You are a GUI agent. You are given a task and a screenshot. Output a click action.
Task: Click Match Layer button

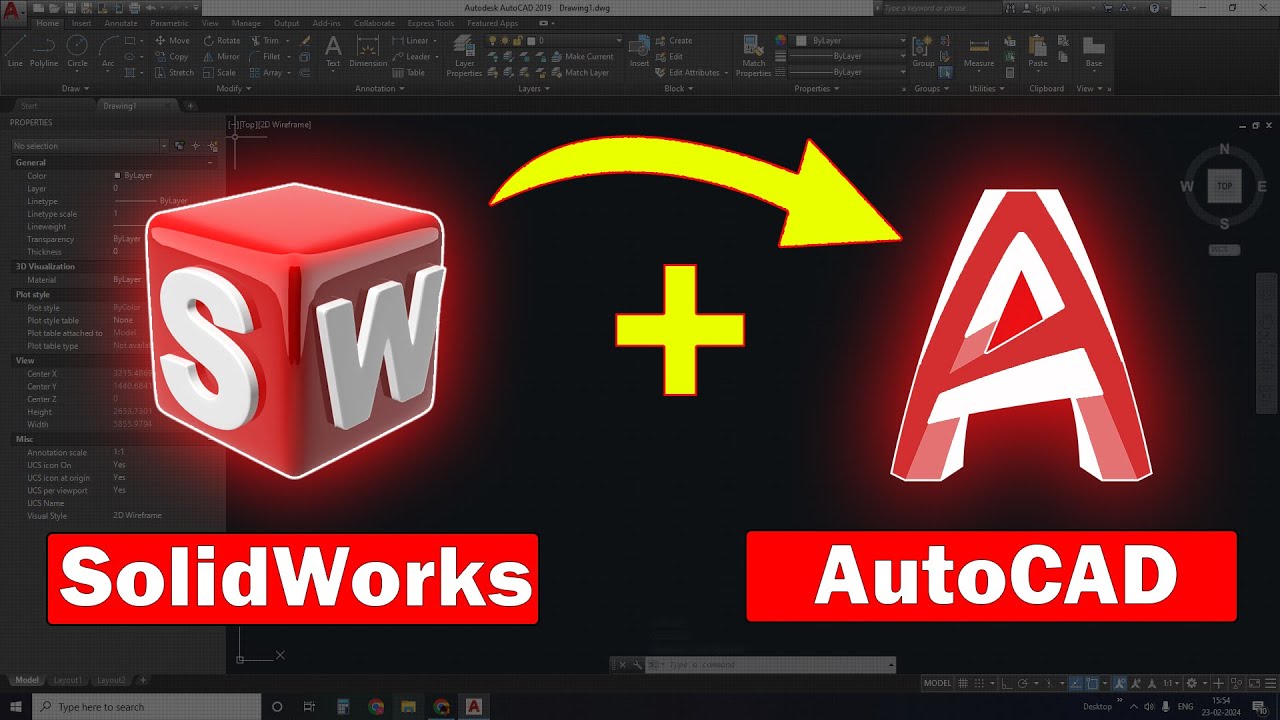click(580, 73)
